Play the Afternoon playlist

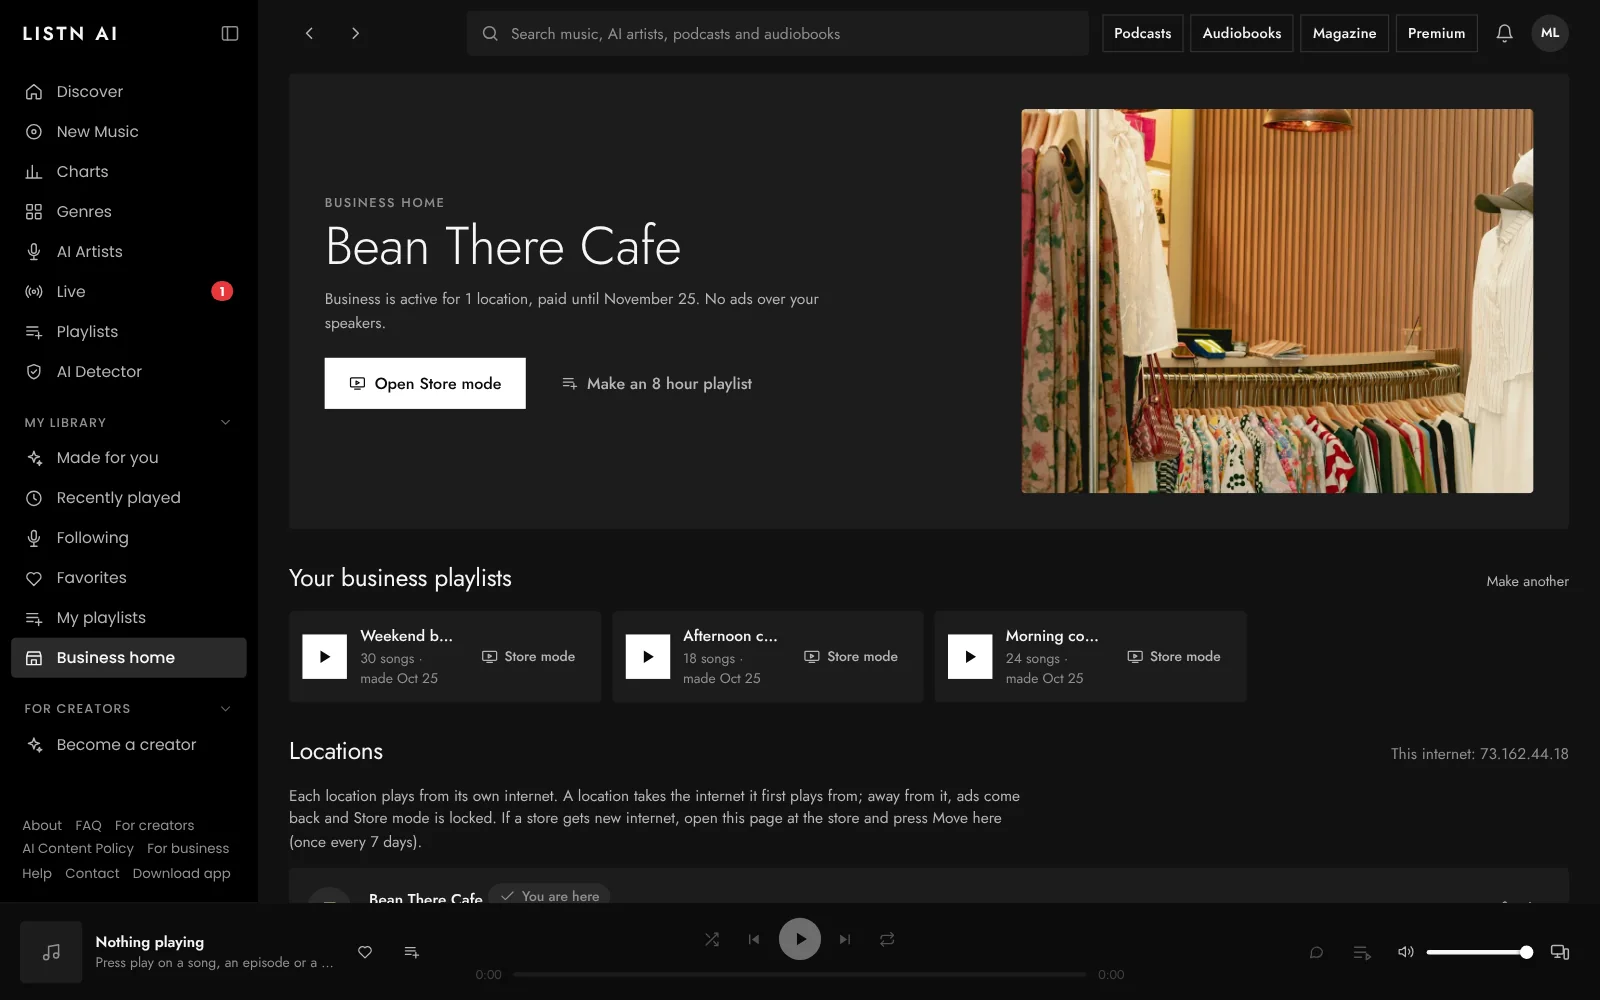tap(647, 657)
